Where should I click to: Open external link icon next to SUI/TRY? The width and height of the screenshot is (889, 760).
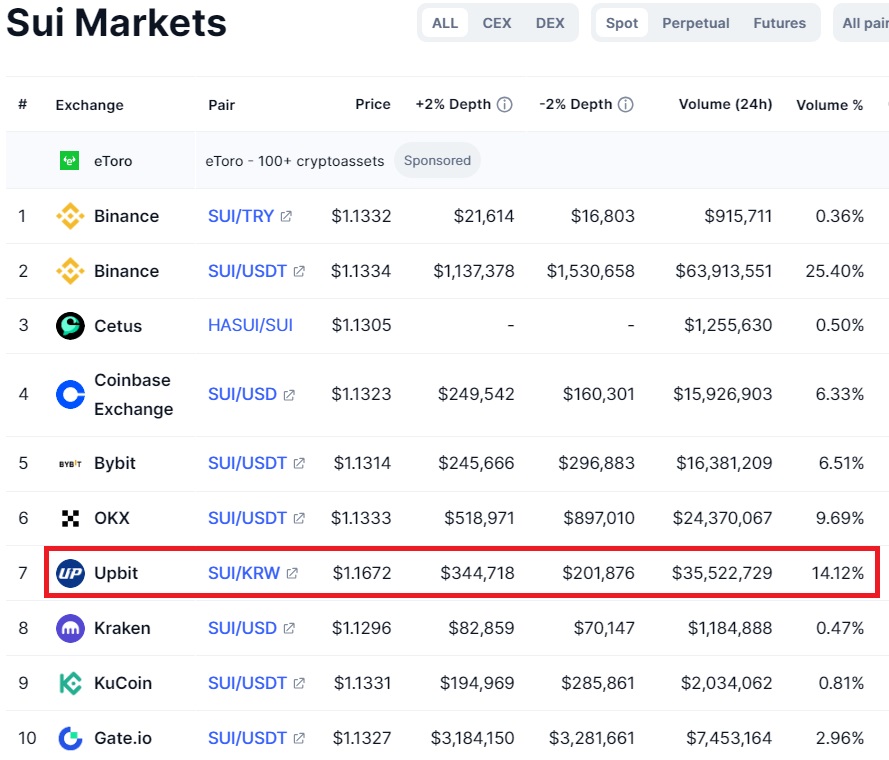(286, 216)
